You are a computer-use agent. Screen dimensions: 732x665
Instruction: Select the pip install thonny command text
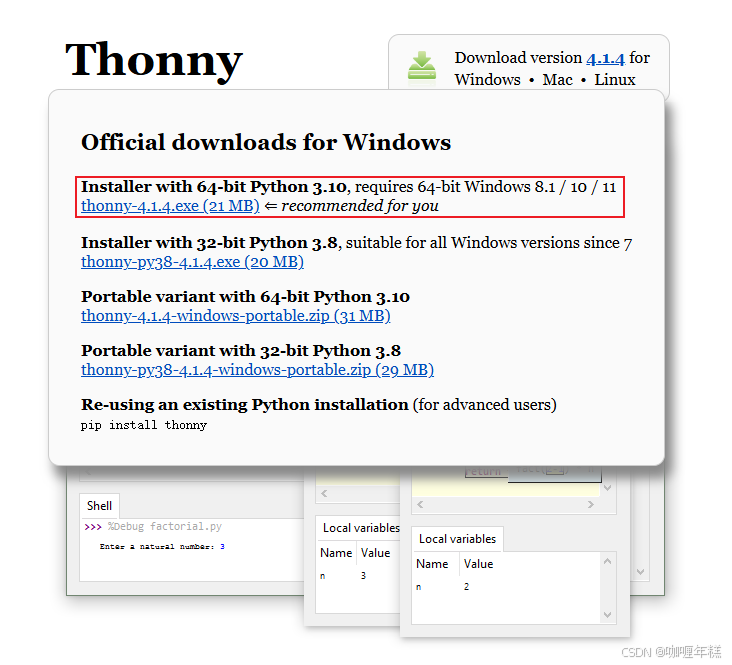(144, 425)
